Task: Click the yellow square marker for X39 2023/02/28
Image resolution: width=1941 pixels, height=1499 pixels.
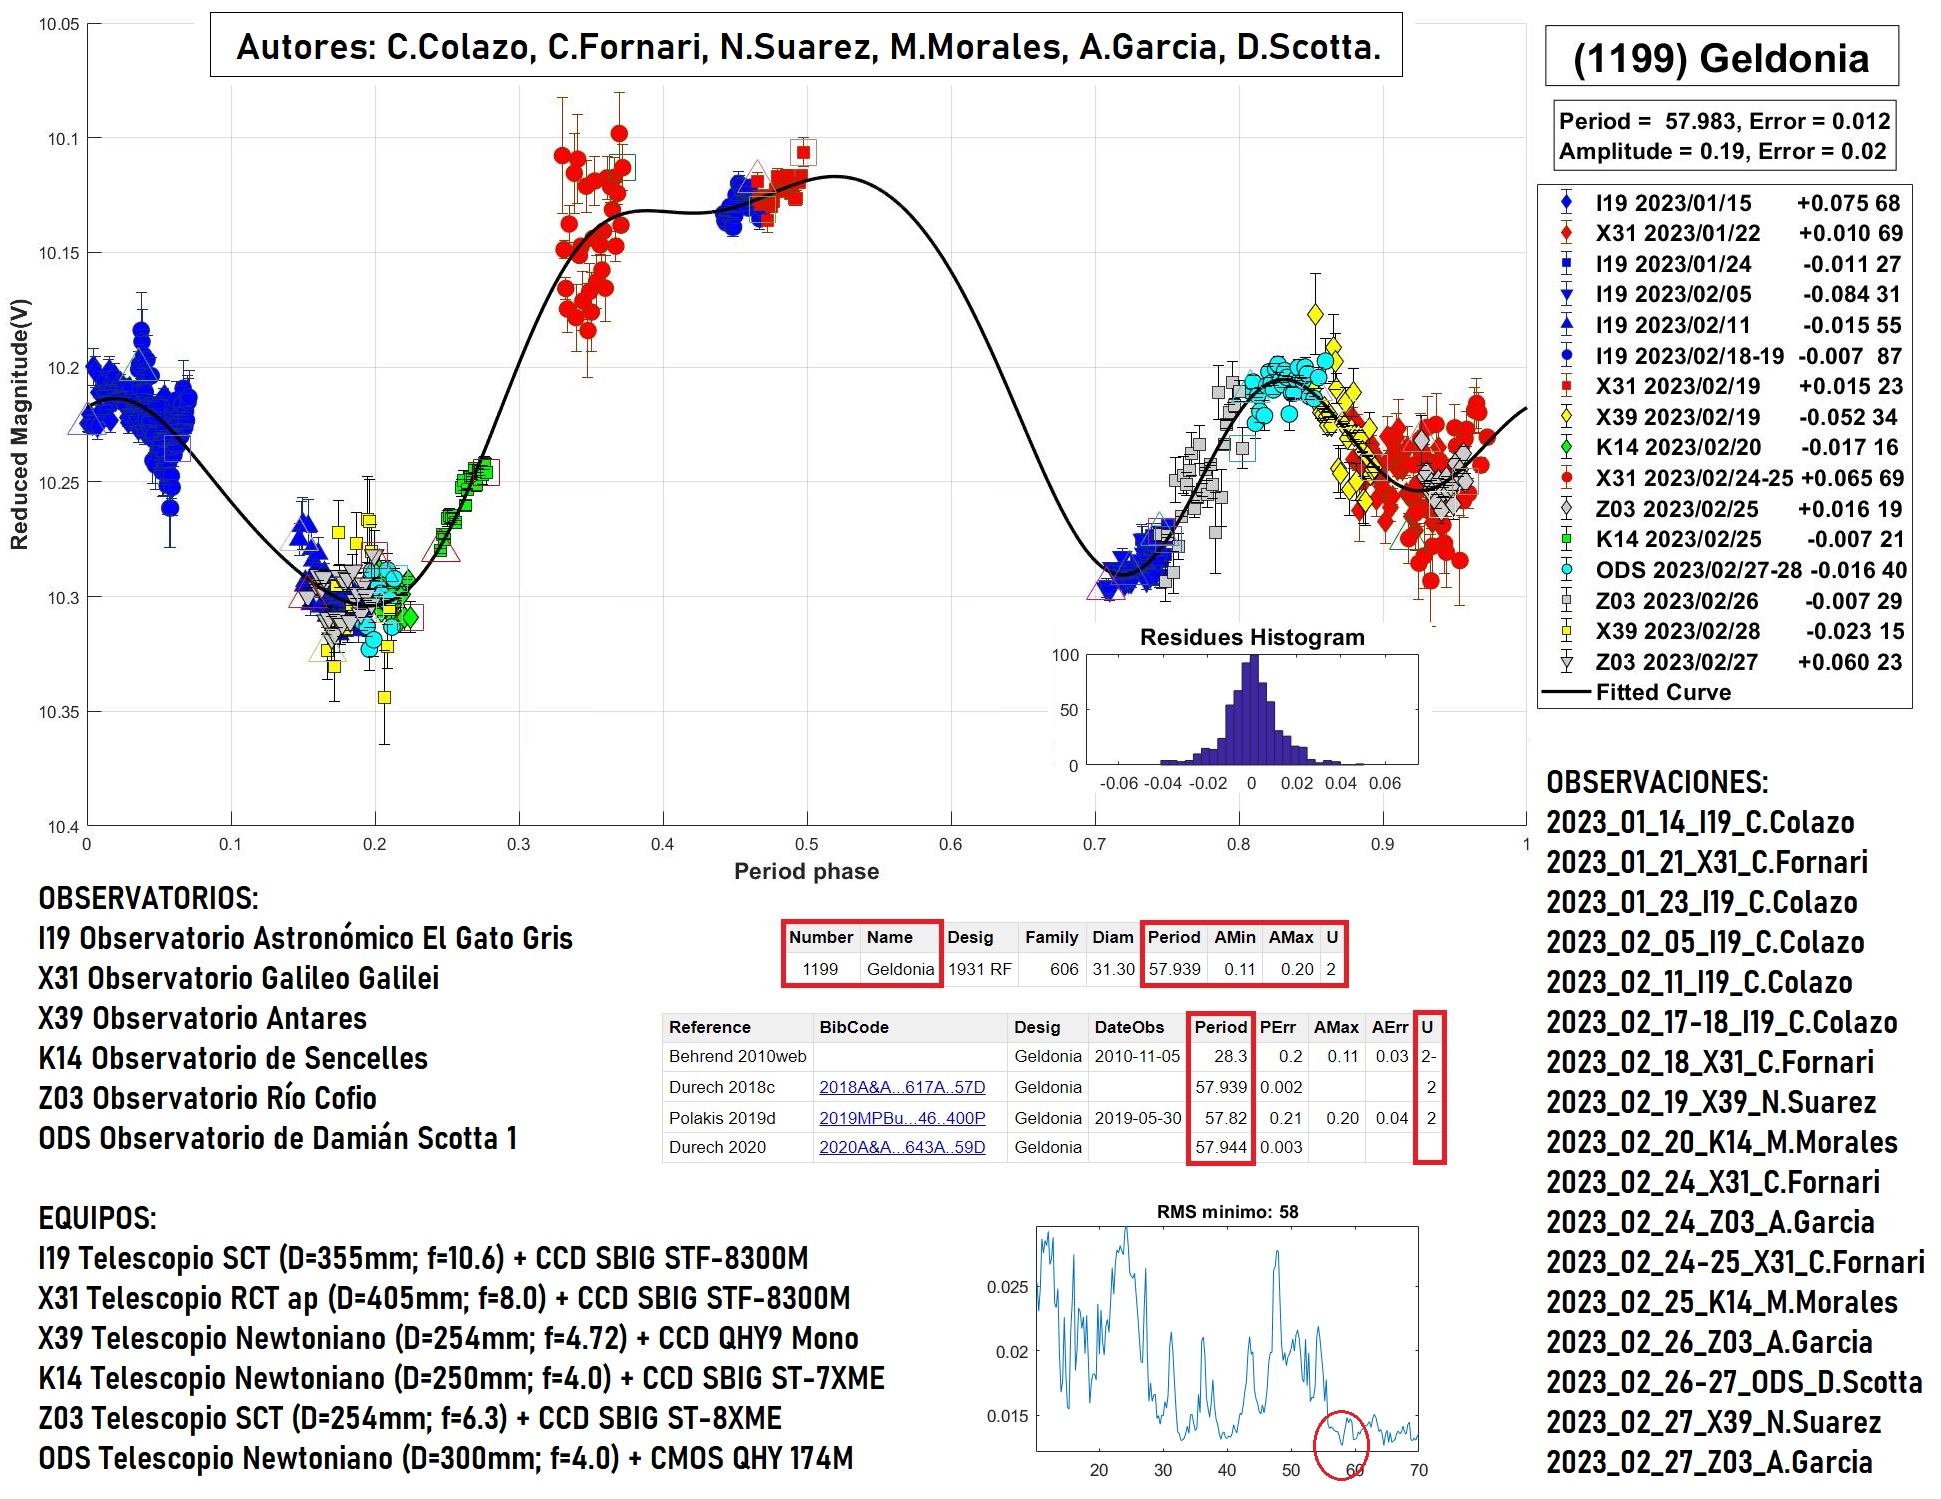Action: 1567,631
